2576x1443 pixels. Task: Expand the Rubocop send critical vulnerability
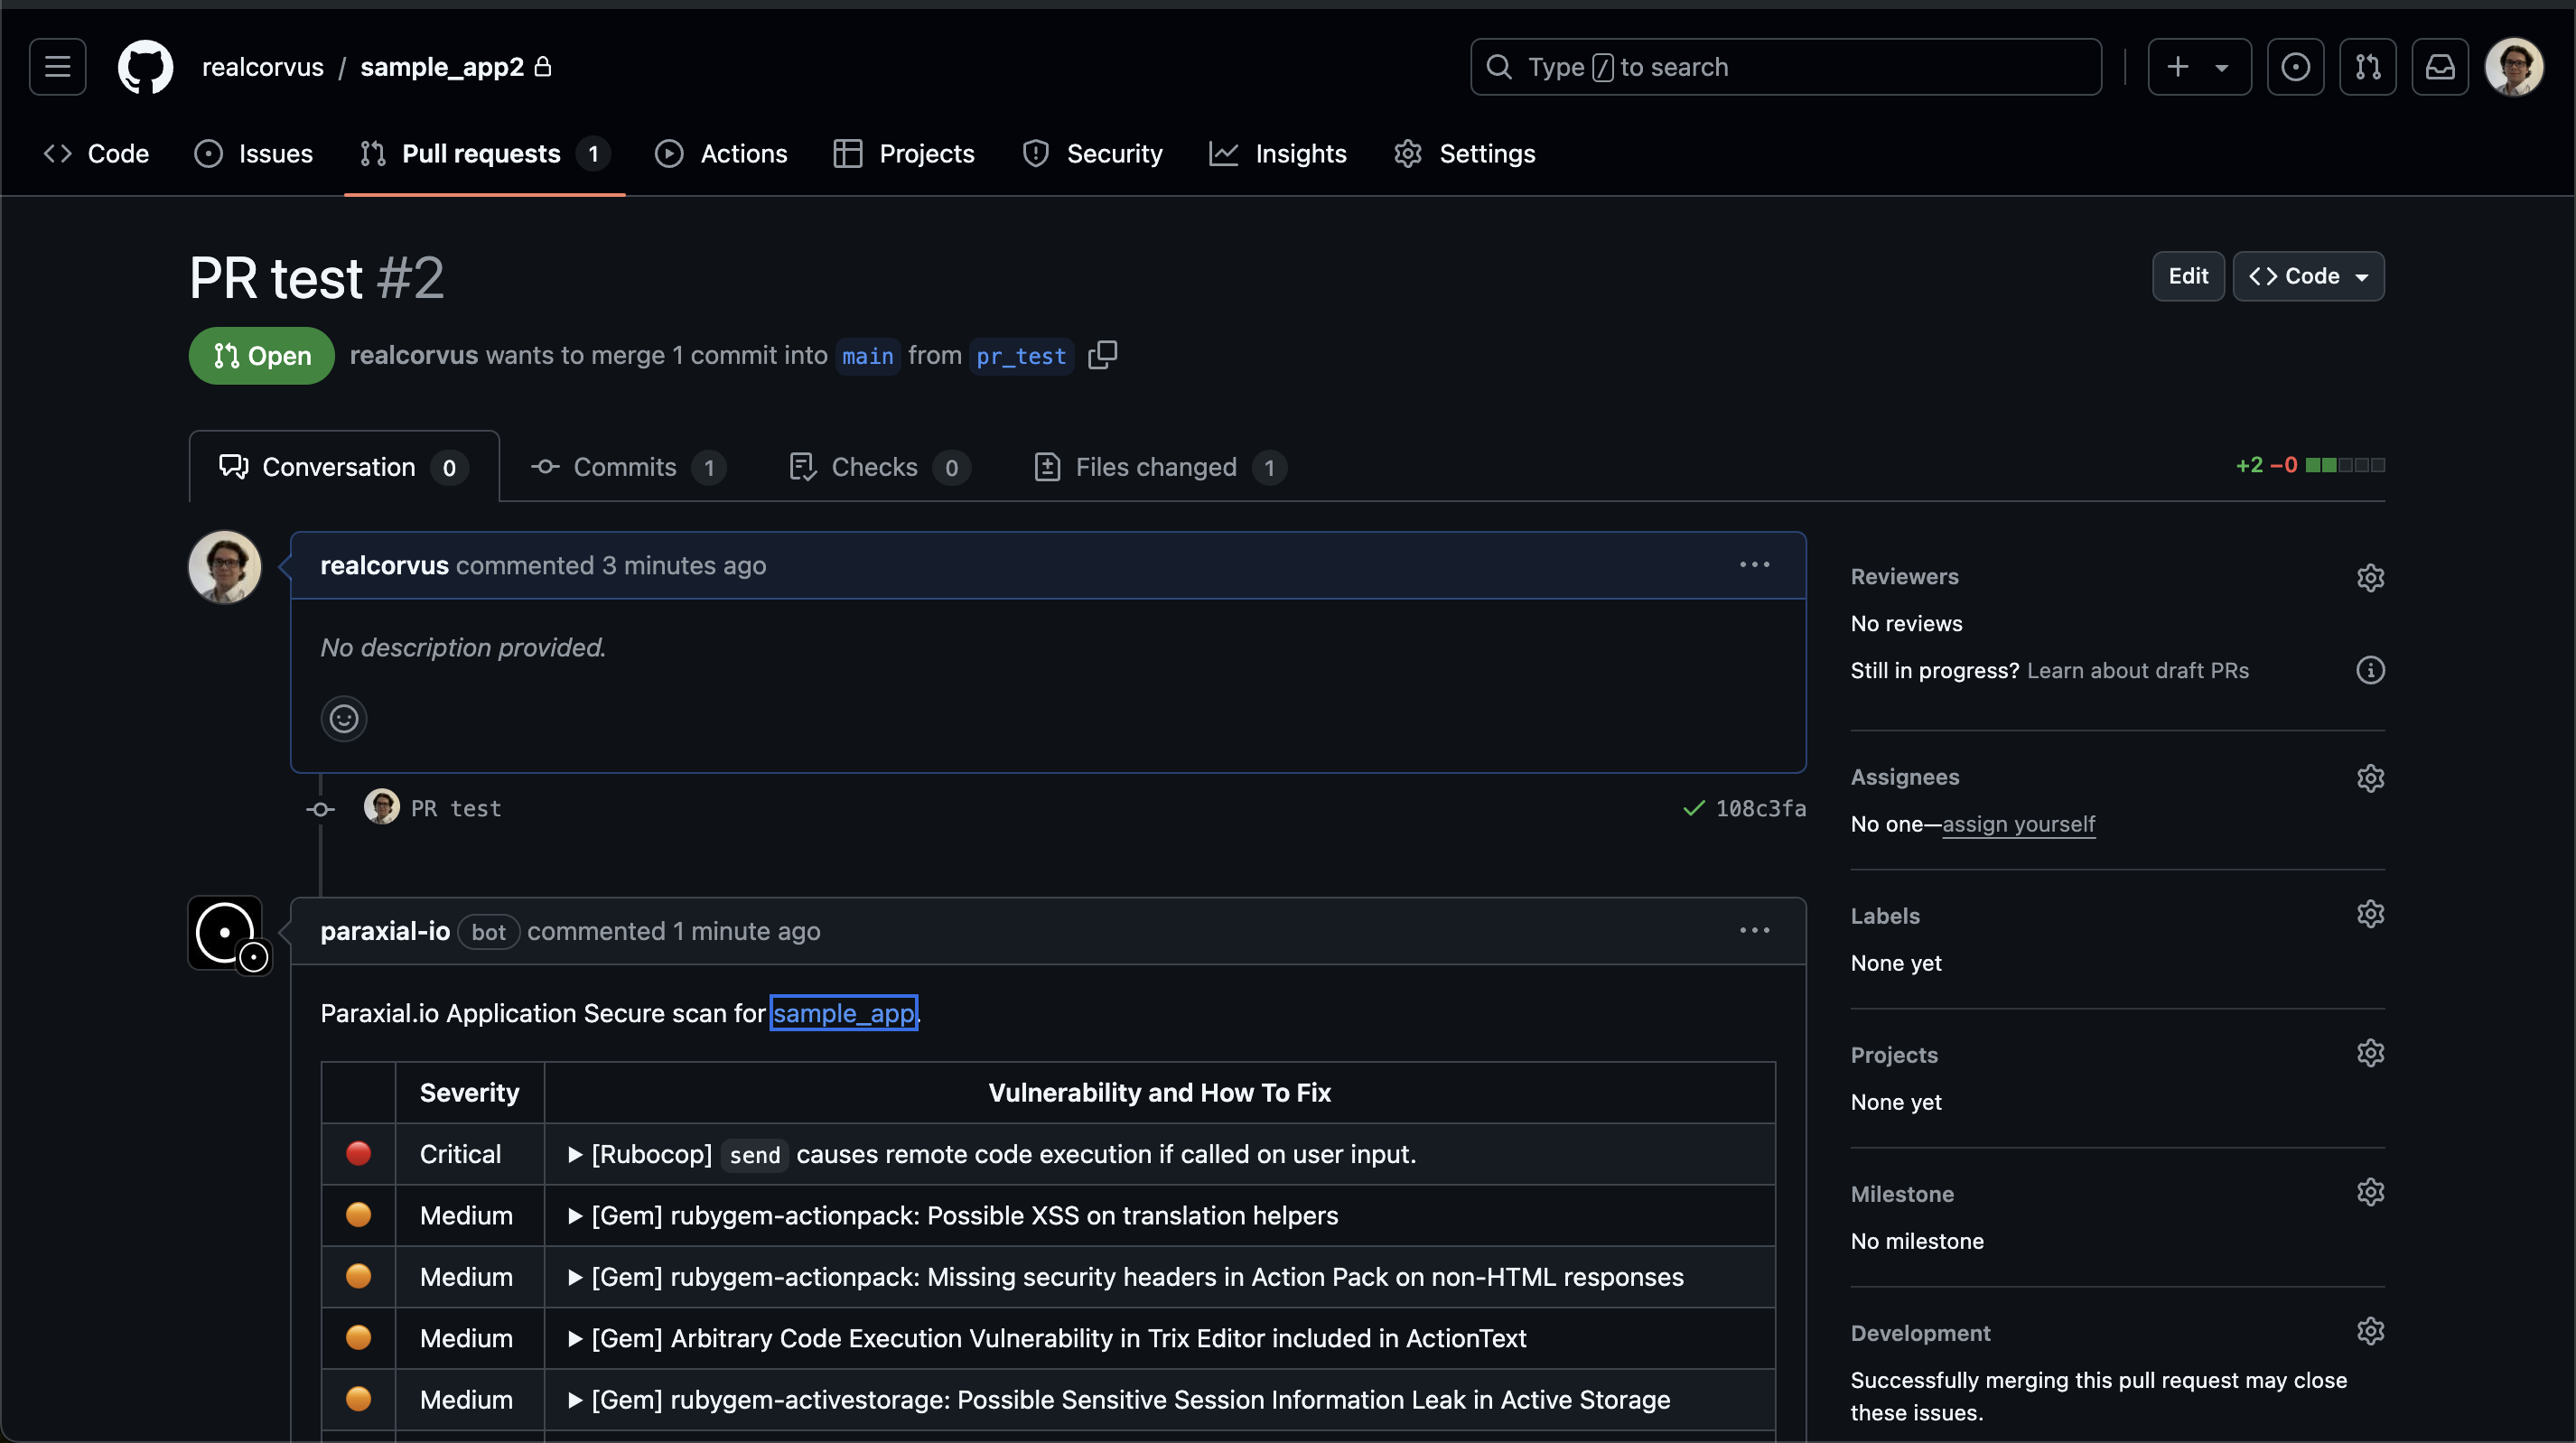pyautogui.click(x=992, y=1154)
